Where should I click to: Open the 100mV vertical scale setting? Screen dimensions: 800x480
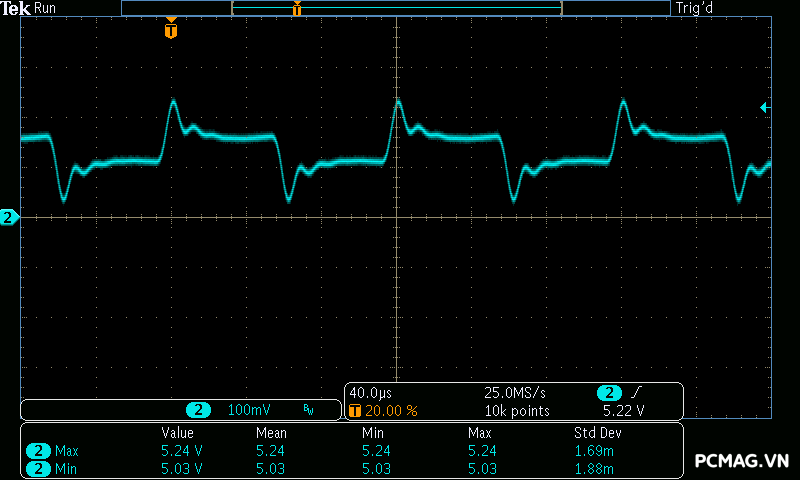(248, 410)
